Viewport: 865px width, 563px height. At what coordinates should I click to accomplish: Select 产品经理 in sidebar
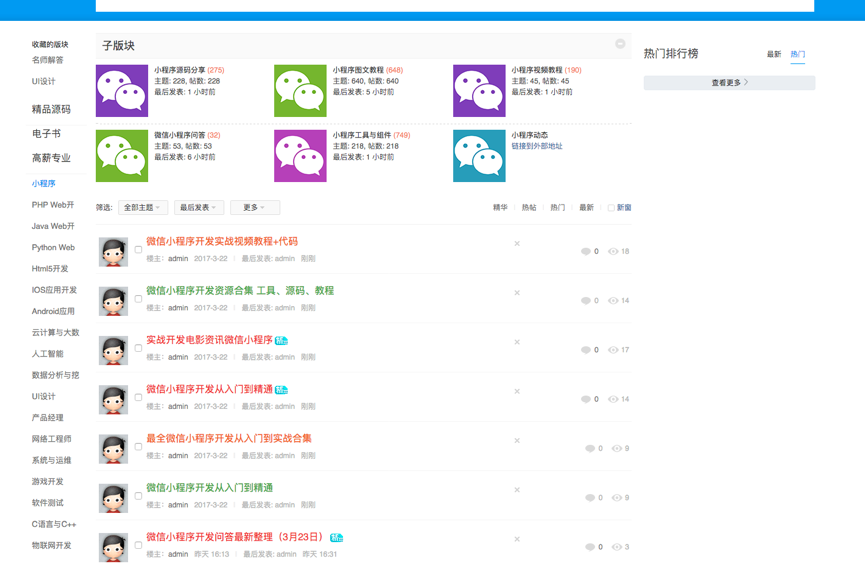[x=47, y=418]
